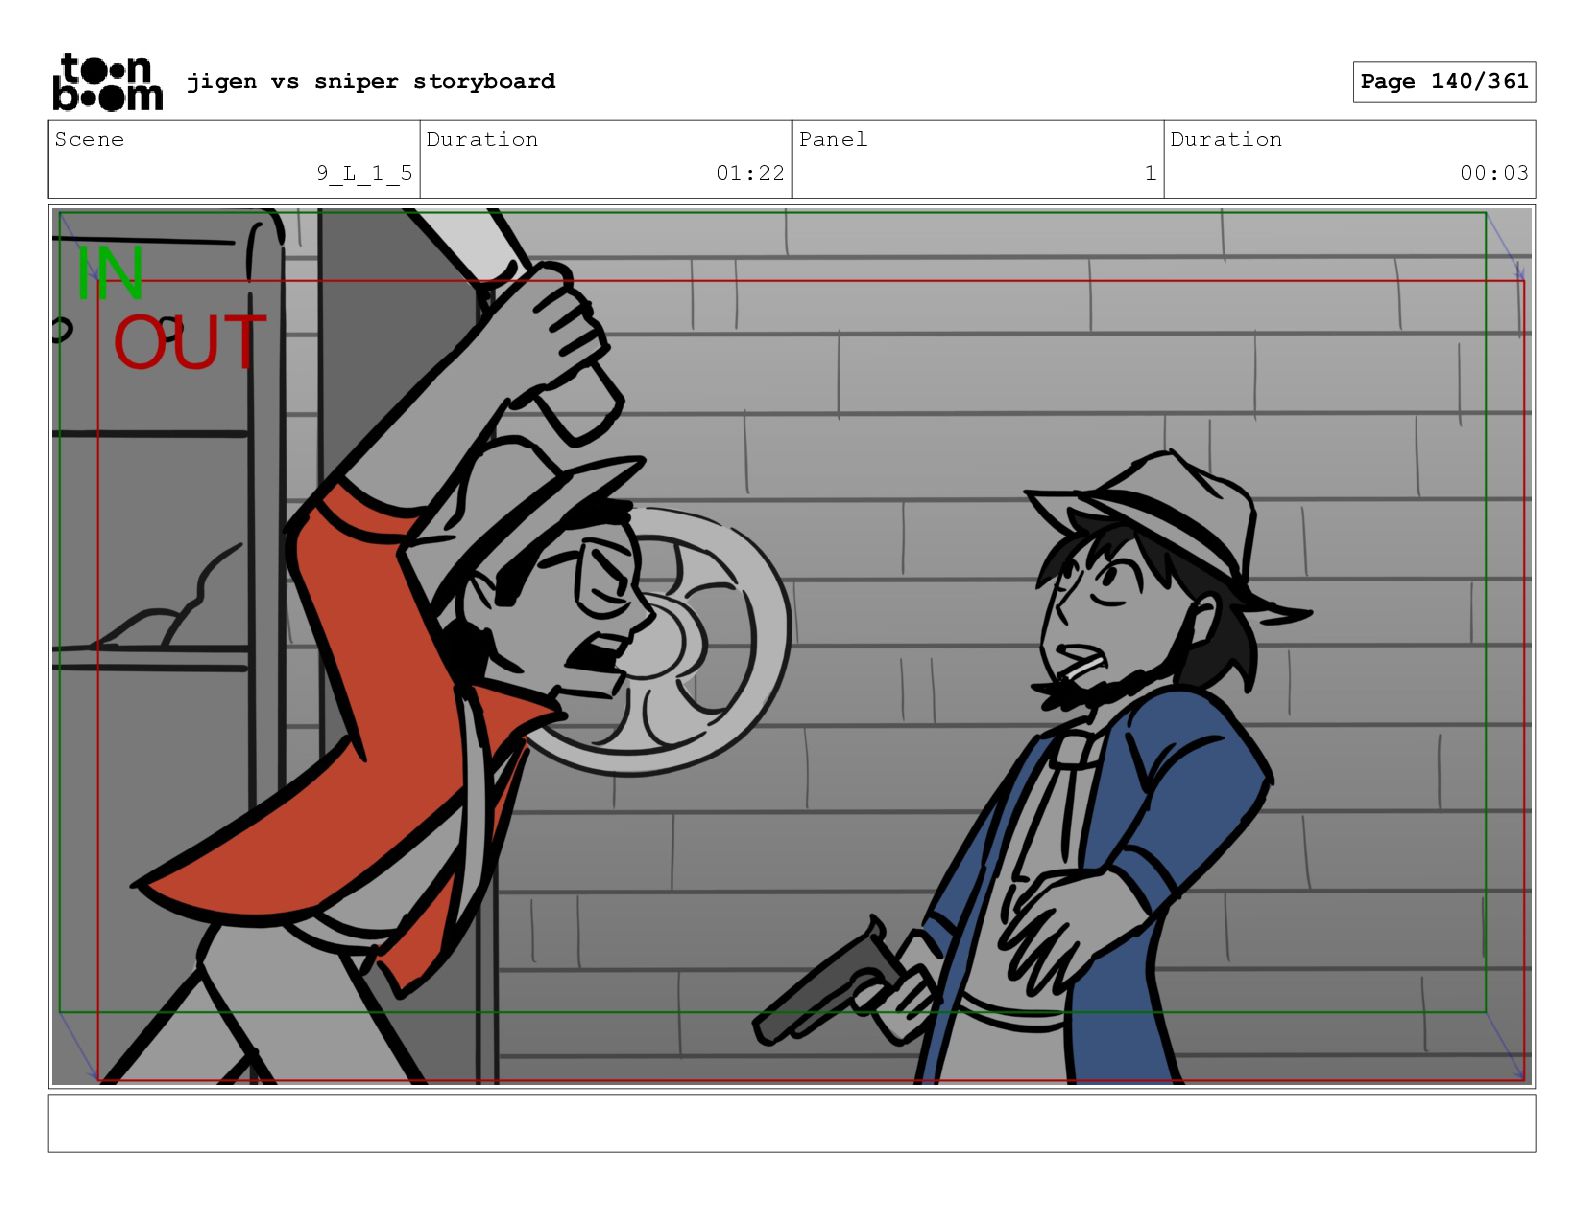Click the 'Page 140/361' page indicator
The width and height of the screenshot is (1584, 1224).
coord(1444,82)
